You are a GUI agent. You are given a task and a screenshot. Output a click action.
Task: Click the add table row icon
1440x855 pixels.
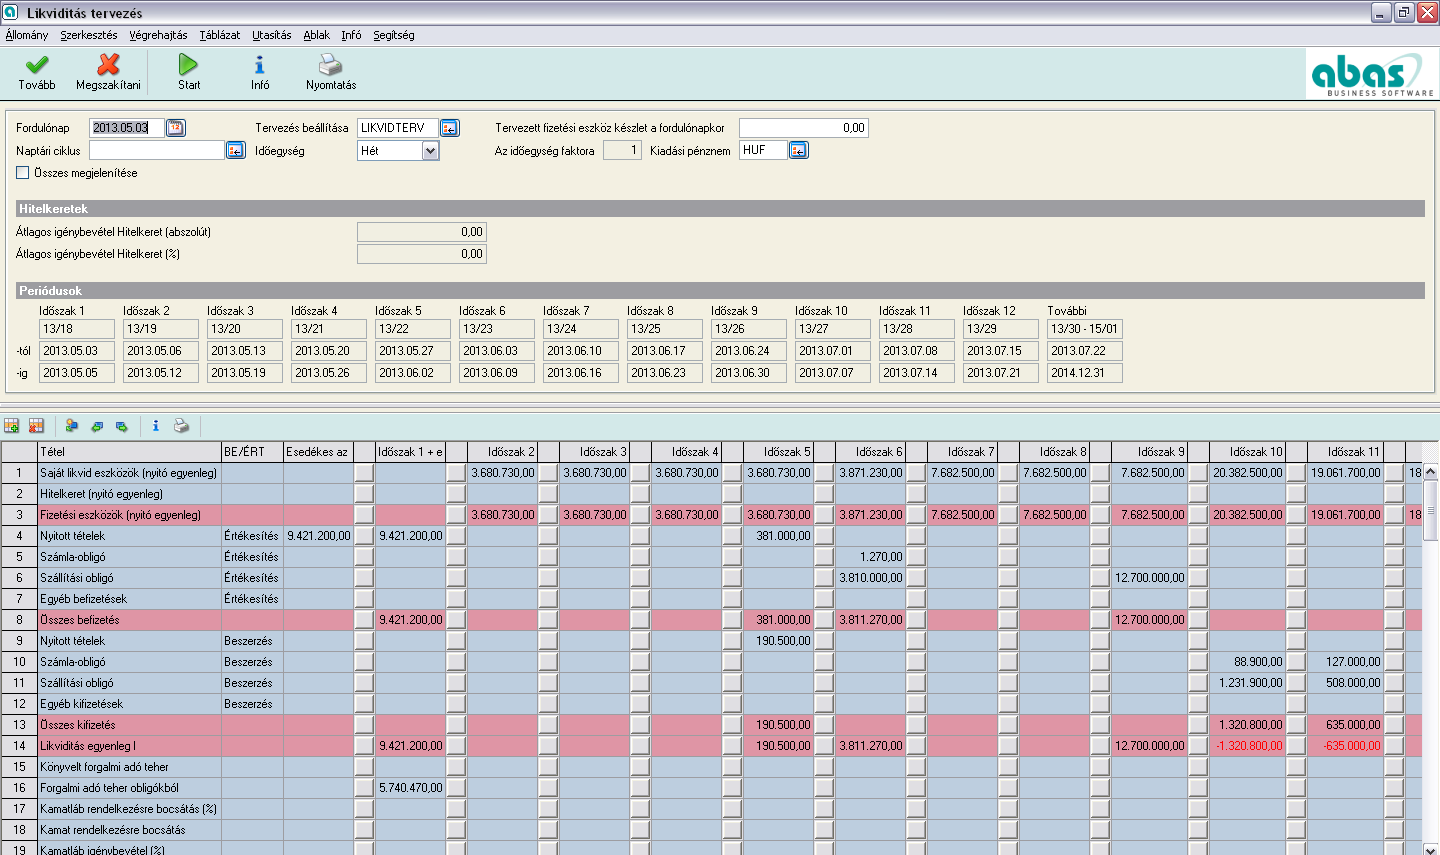click(12, 426)
